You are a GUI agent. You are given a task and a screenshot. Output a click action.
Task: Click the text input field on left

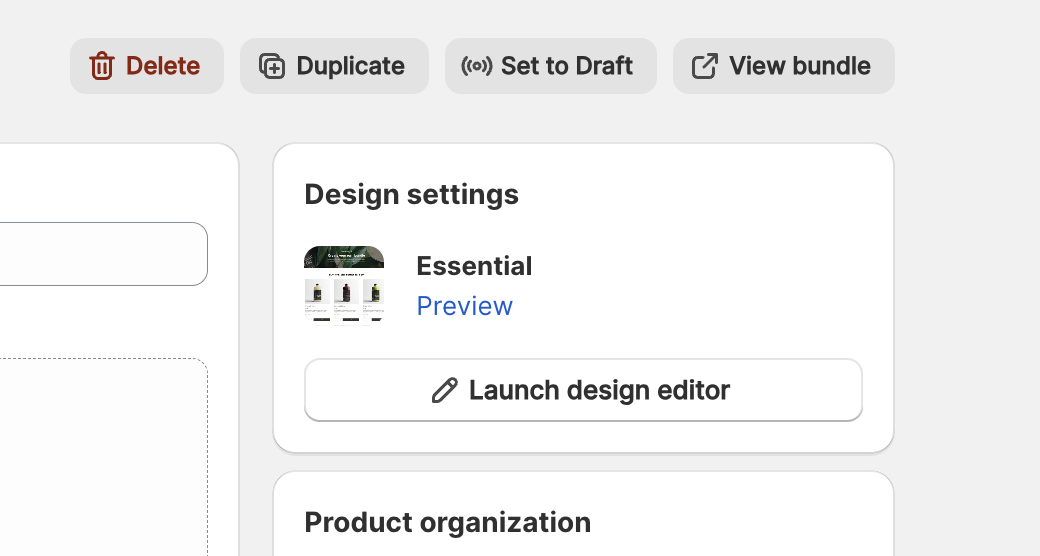tap(100, 254)
